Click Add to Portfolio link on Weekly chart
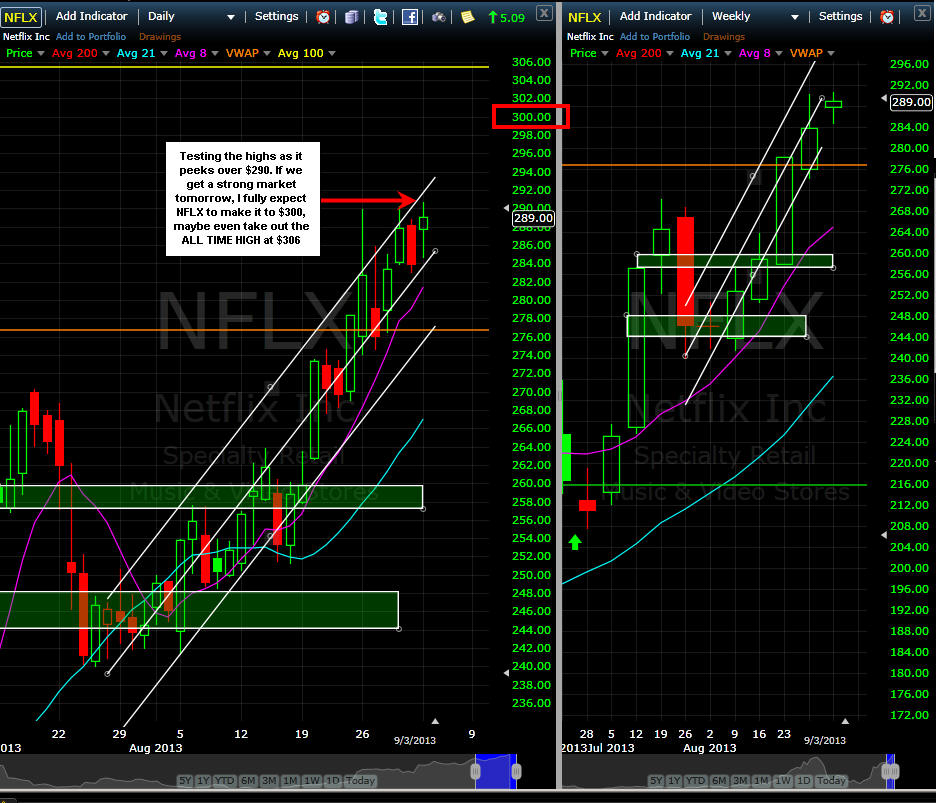Screen dimensions: 936x803 point(655,37)
